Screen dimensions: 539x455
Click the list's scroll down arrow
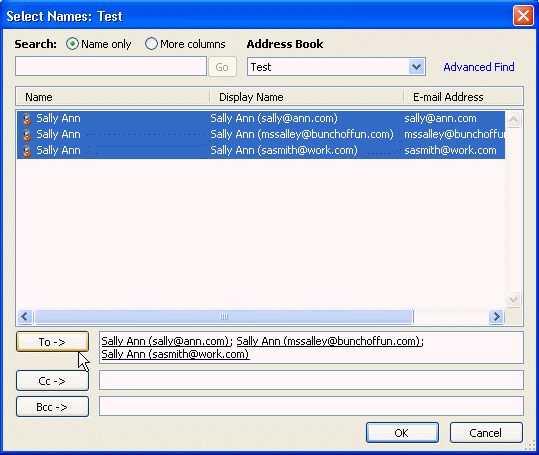point(514,299)
